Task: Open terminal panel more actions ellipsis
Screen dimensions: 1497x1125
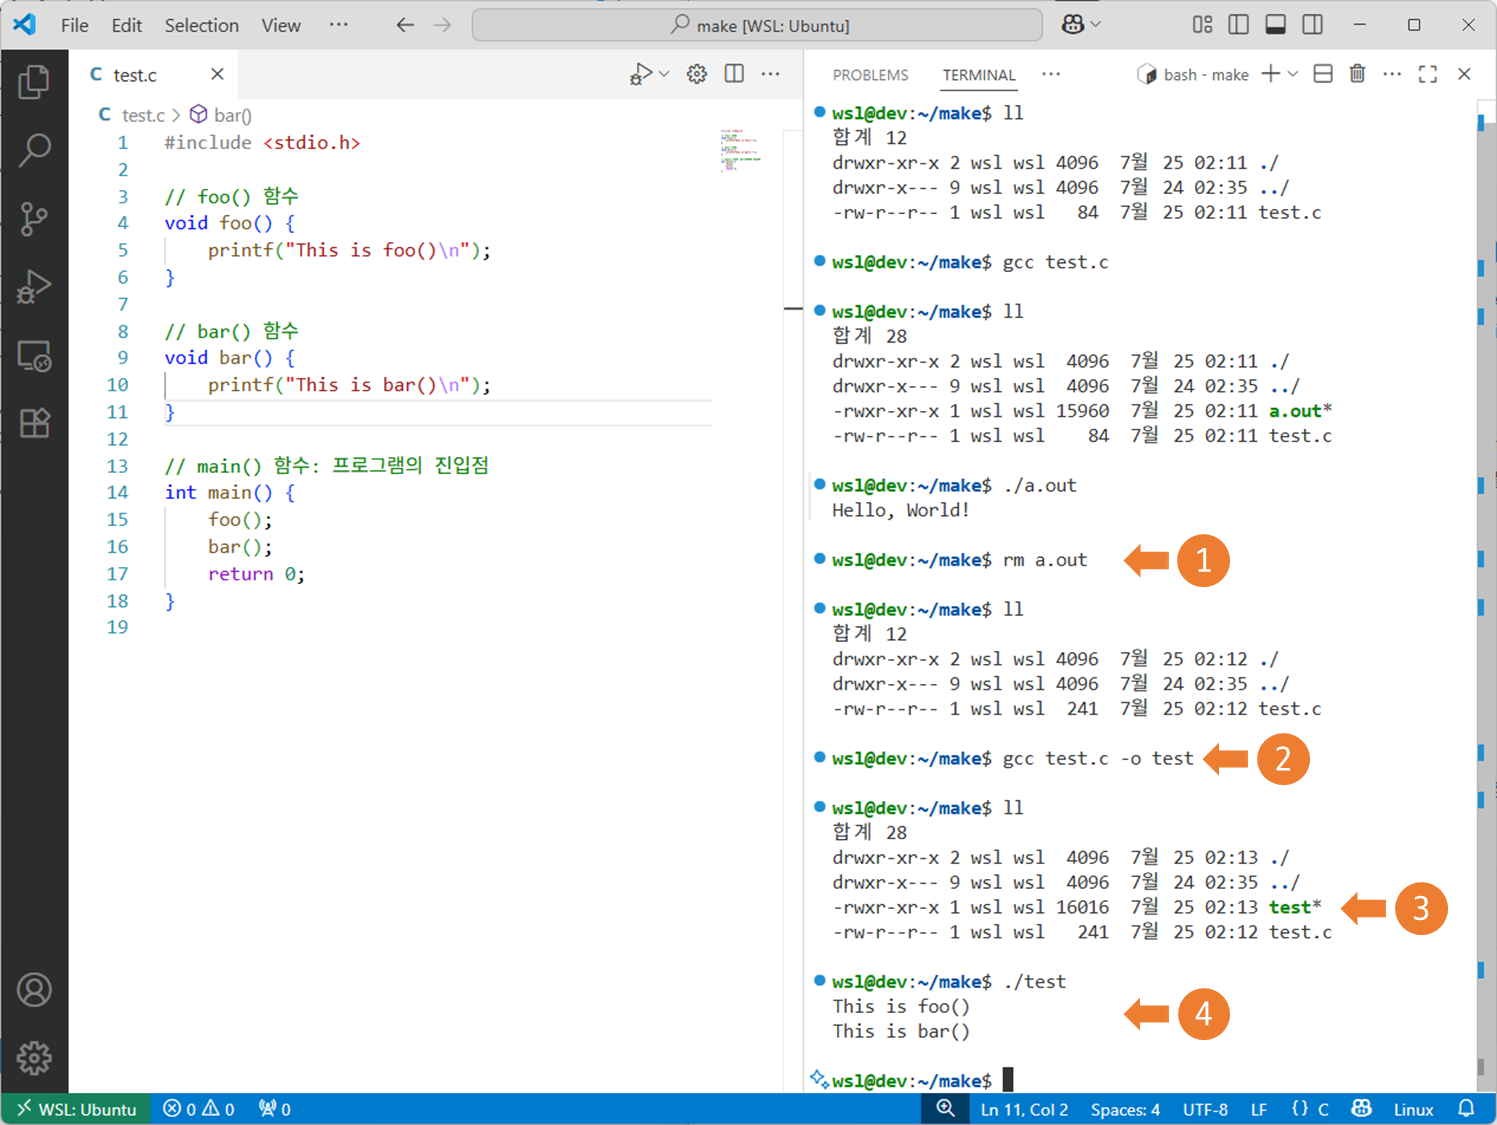Action: (x=1392, y=74)
